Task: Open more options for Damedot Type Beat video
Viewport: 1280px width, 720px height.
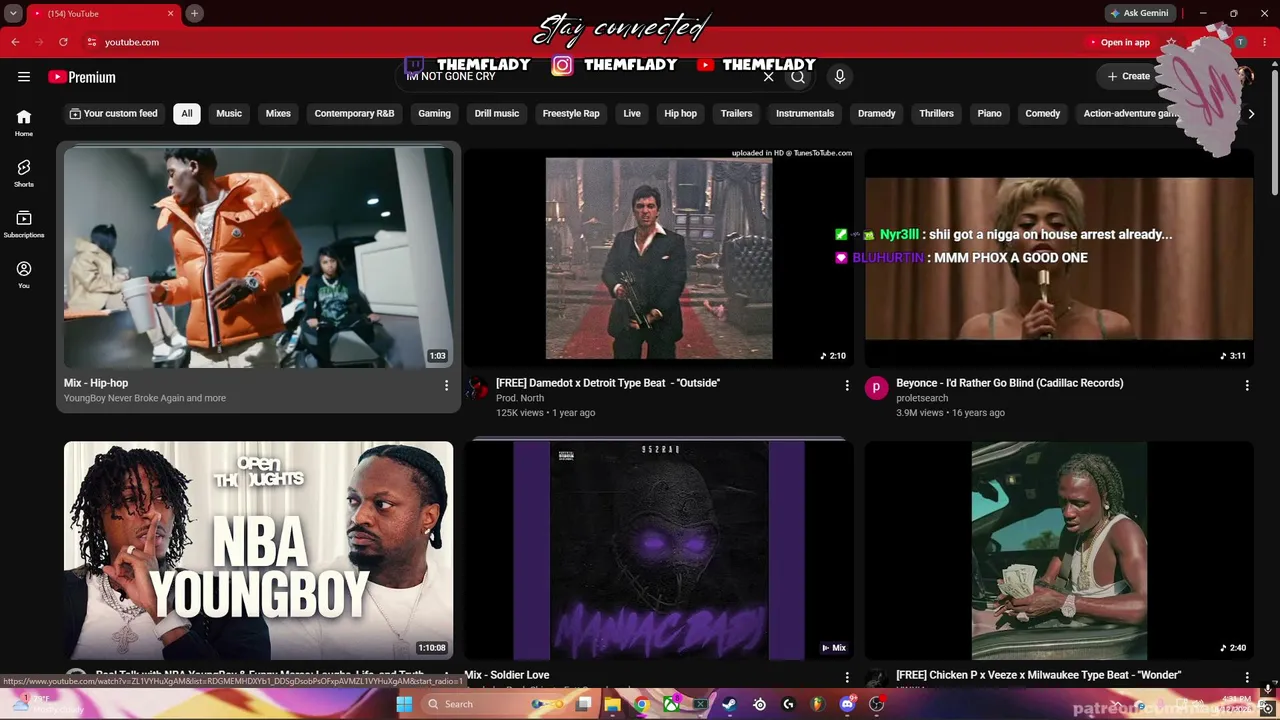Action: click(847, 385)
